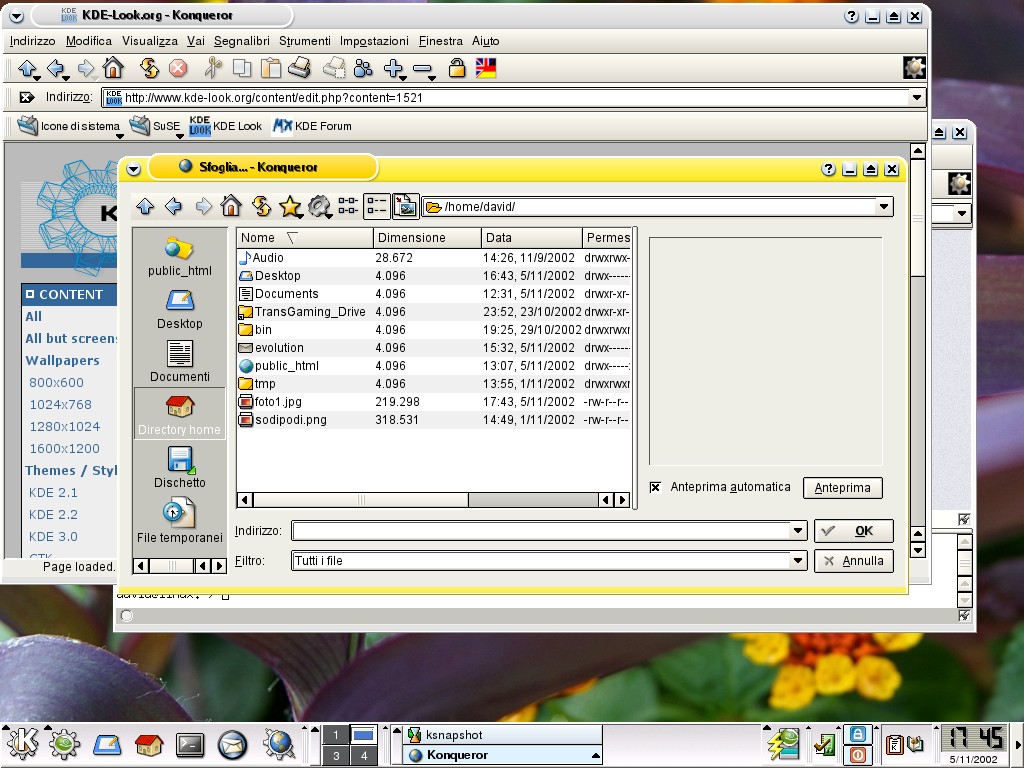This screenshot has width=1024, height=768.
Task: Click the padlock security icon
Action: [x=457, y=68]
